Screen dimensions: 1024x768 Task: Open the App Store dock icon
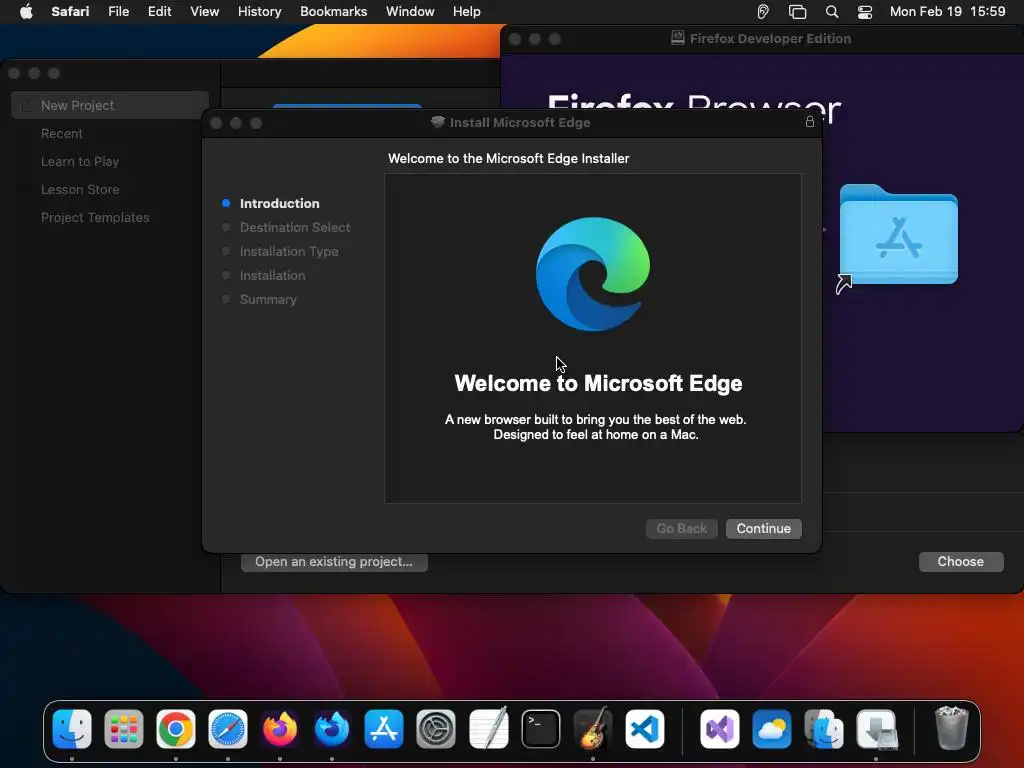(384, 729)
